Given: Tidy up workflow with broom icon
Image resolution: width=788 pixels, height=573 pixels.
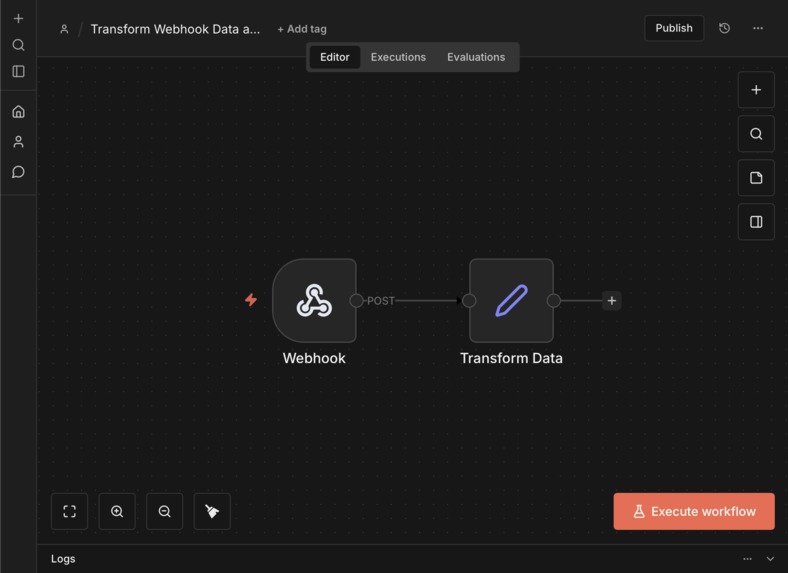Looking at the screenshot, I should point(212,512).
